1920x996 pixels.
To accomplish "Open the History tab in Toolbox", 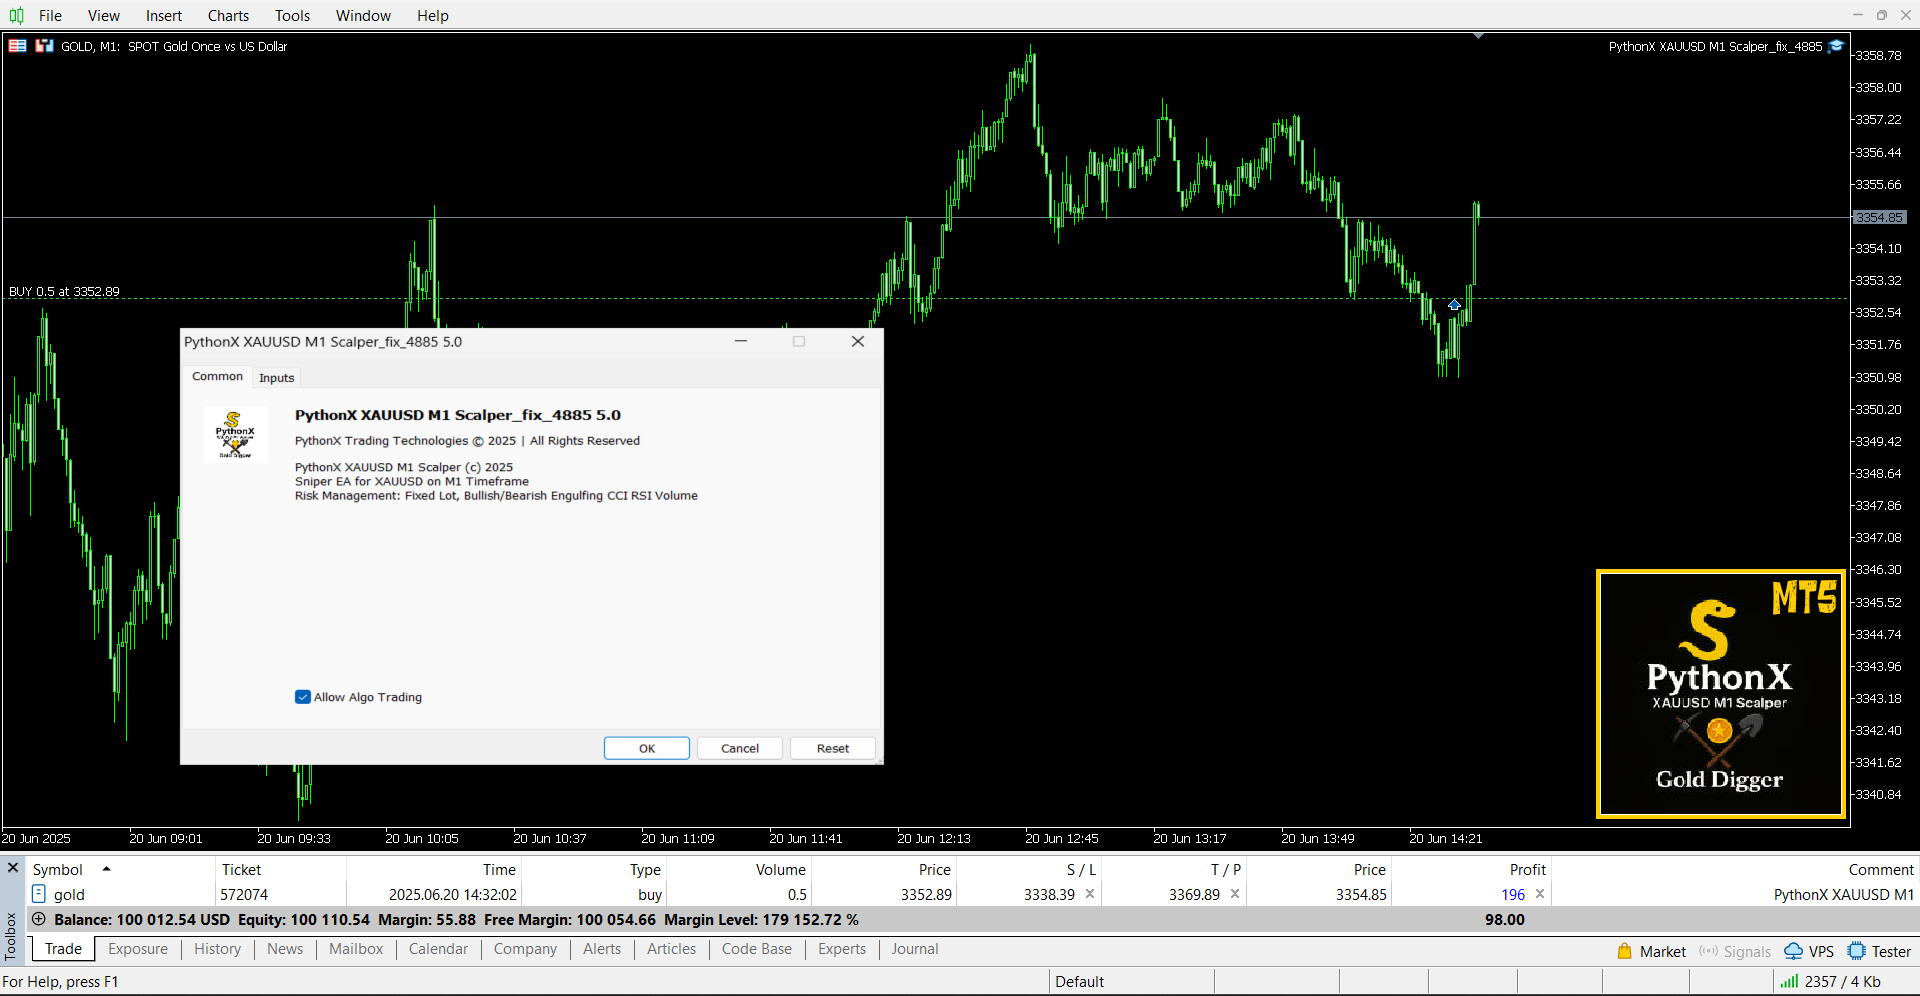I will pos(217,949).
